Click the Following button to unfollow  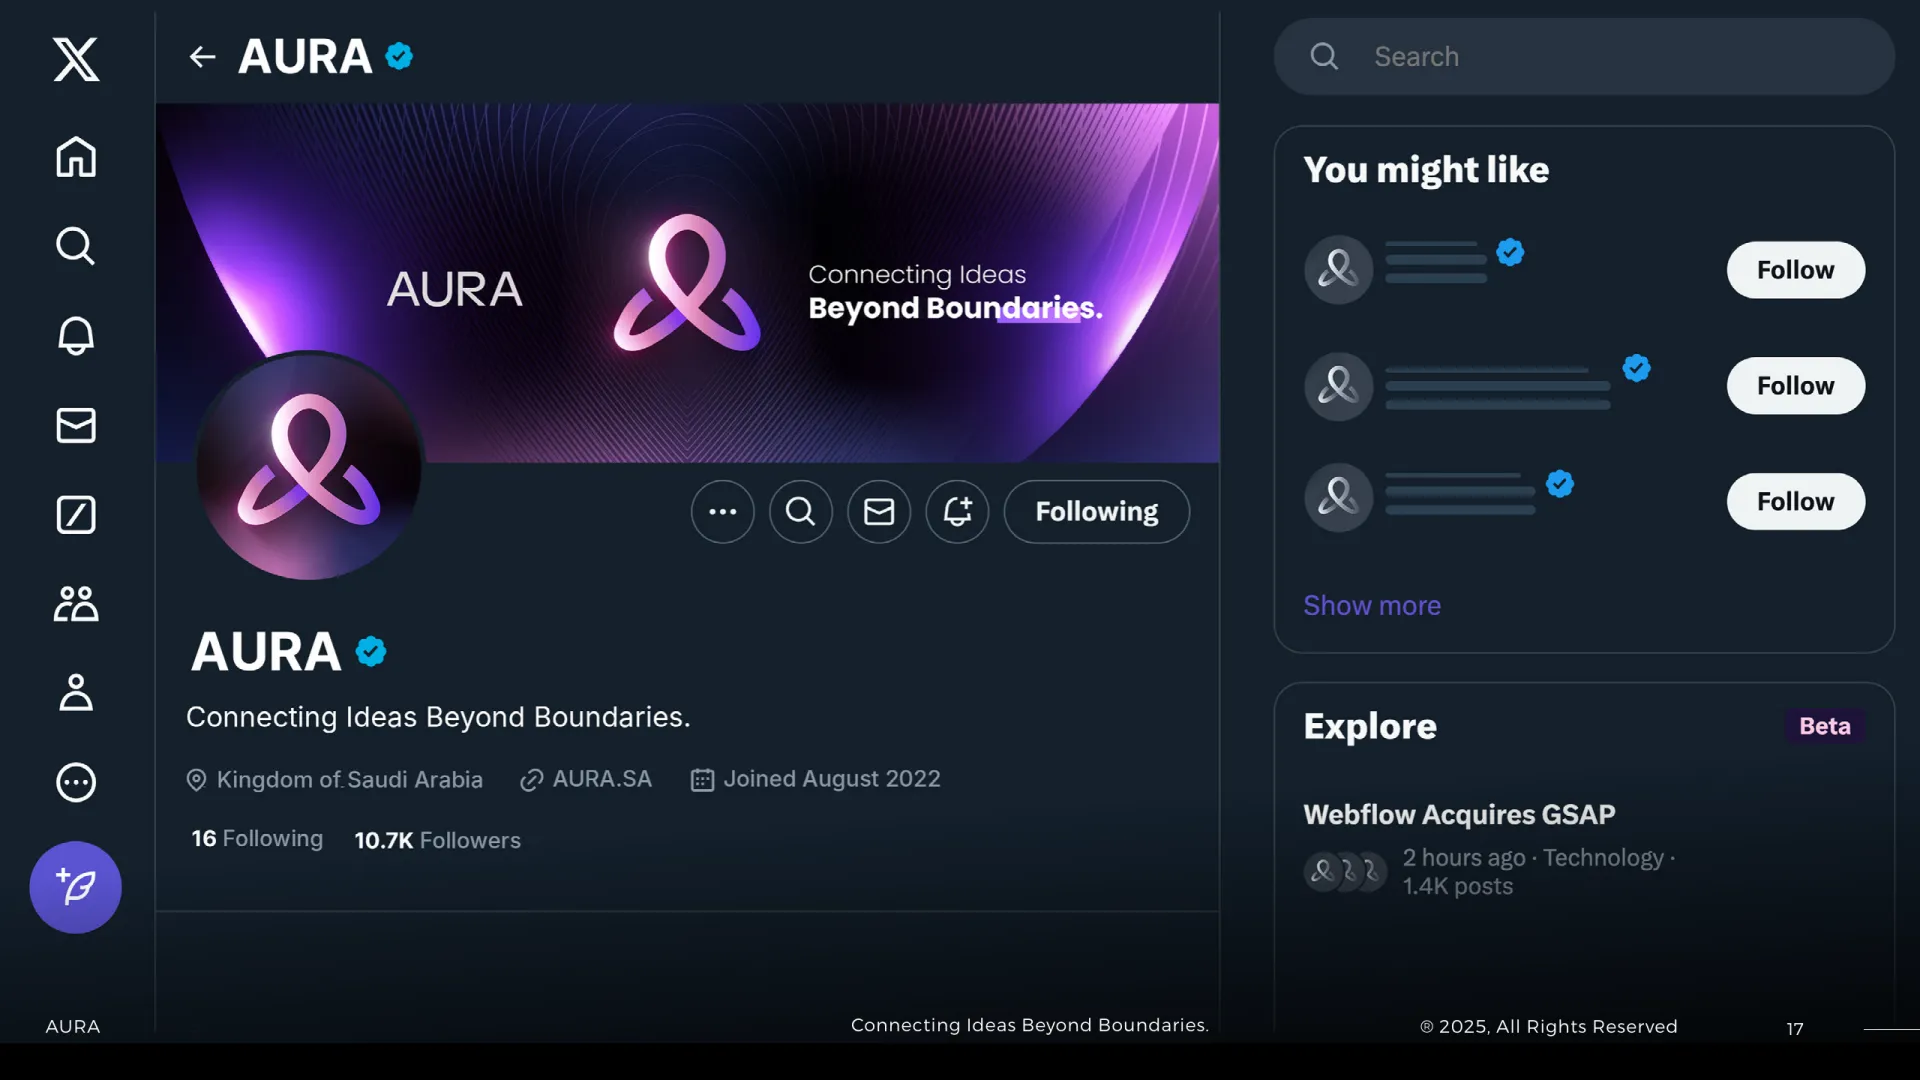(1097, 512)
